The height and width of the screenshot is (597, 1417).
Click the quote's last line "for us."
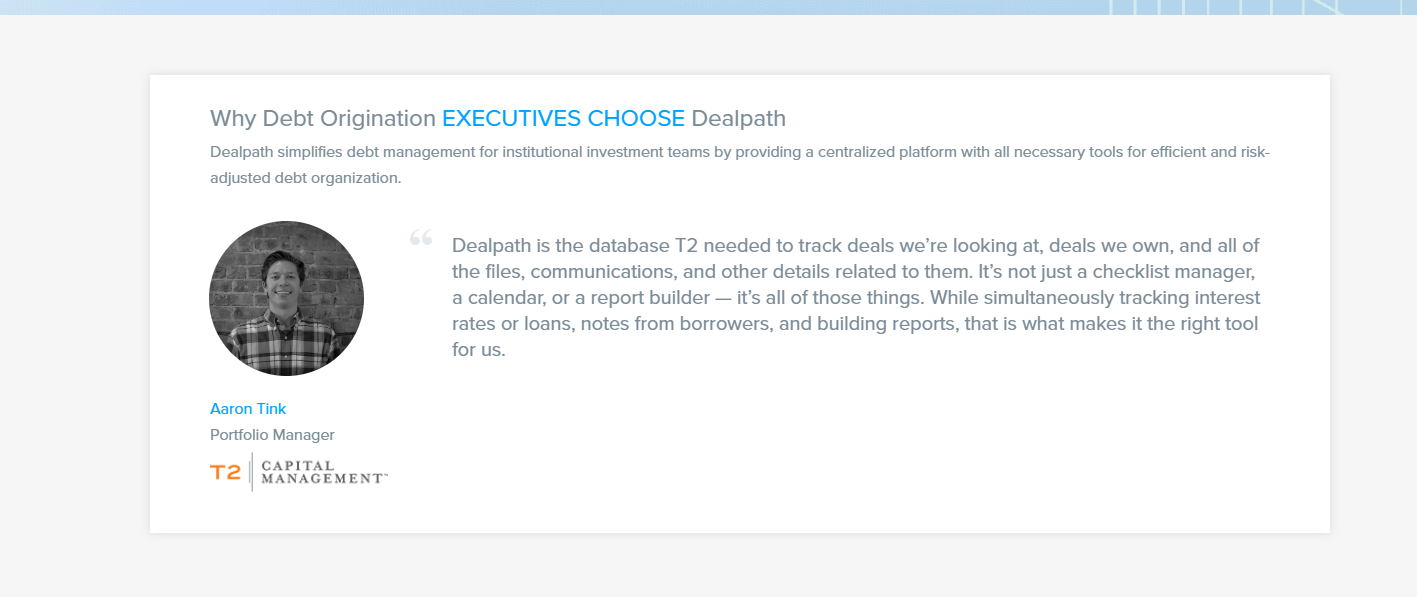pos(479,351)
